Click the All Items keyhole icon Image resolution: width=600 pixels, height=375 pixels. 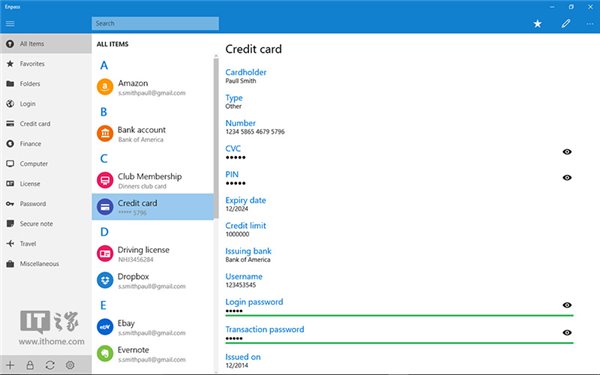click(x=10, y=44)
